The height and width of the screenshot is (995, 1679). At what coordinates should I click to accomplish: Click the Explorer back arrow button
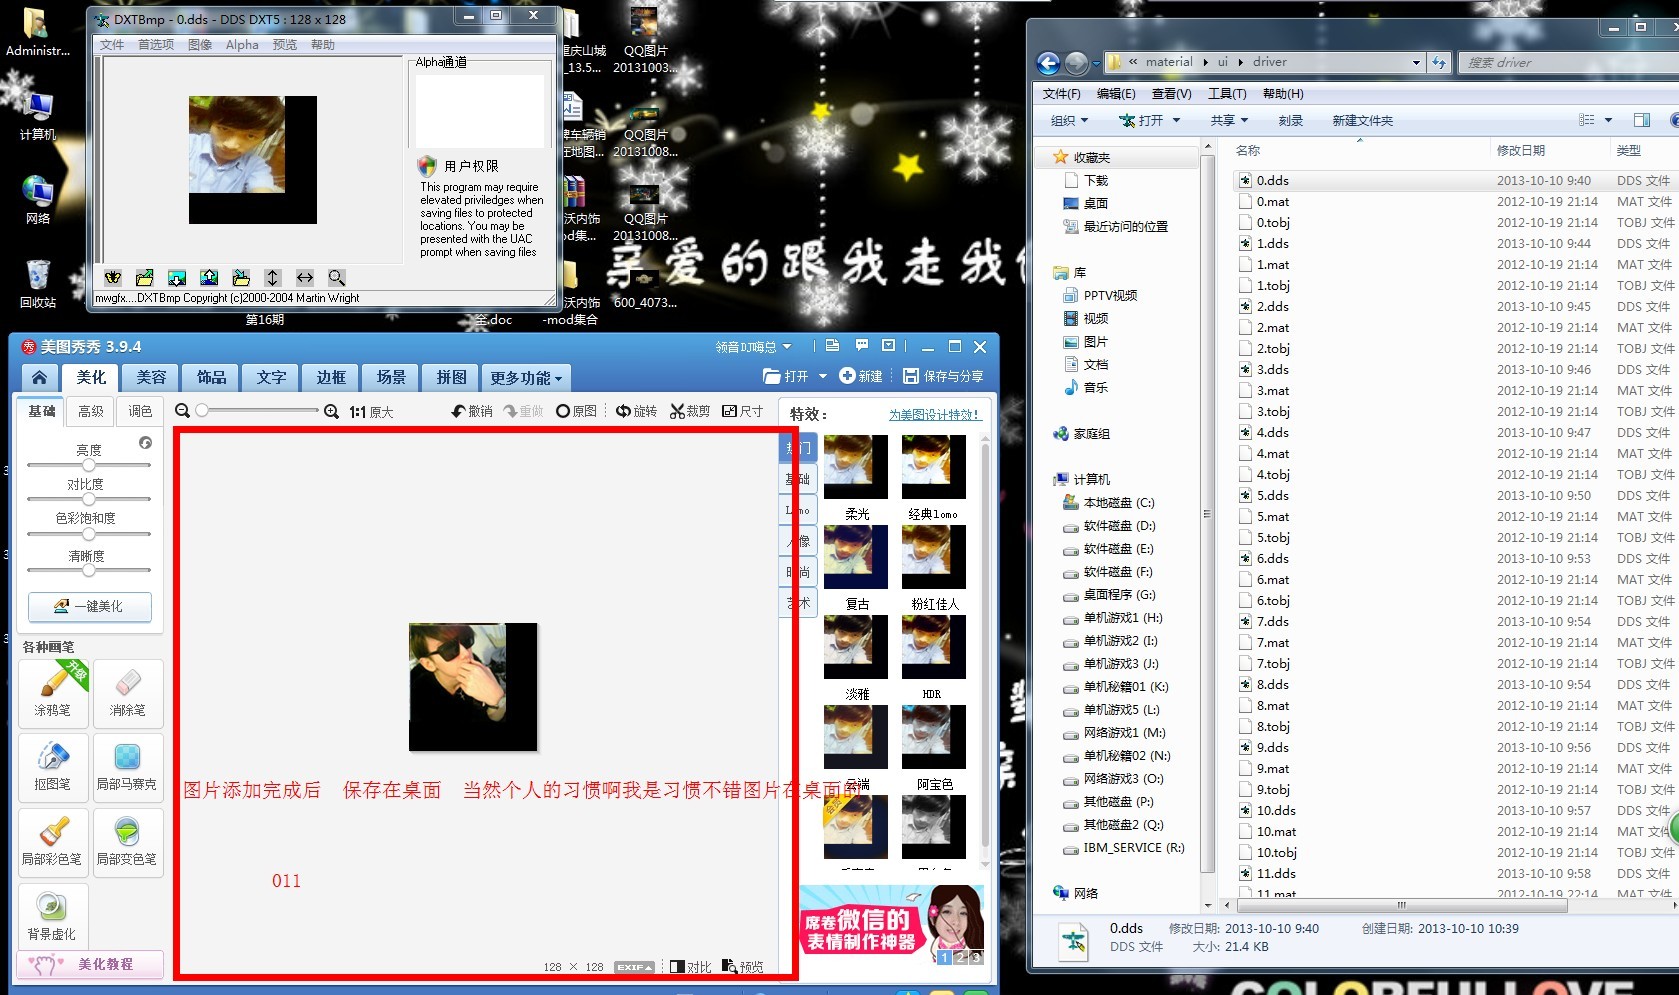1048,63
